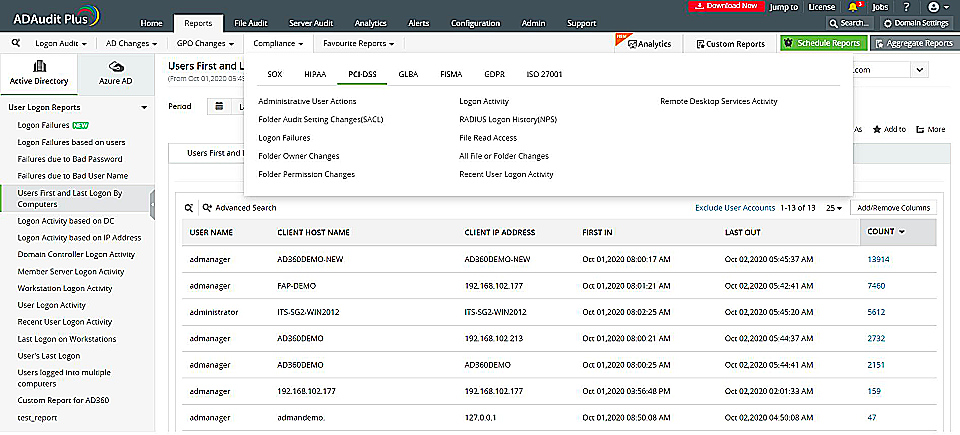
Task: Open File Audit tab
Action: (x=250, y=24)
